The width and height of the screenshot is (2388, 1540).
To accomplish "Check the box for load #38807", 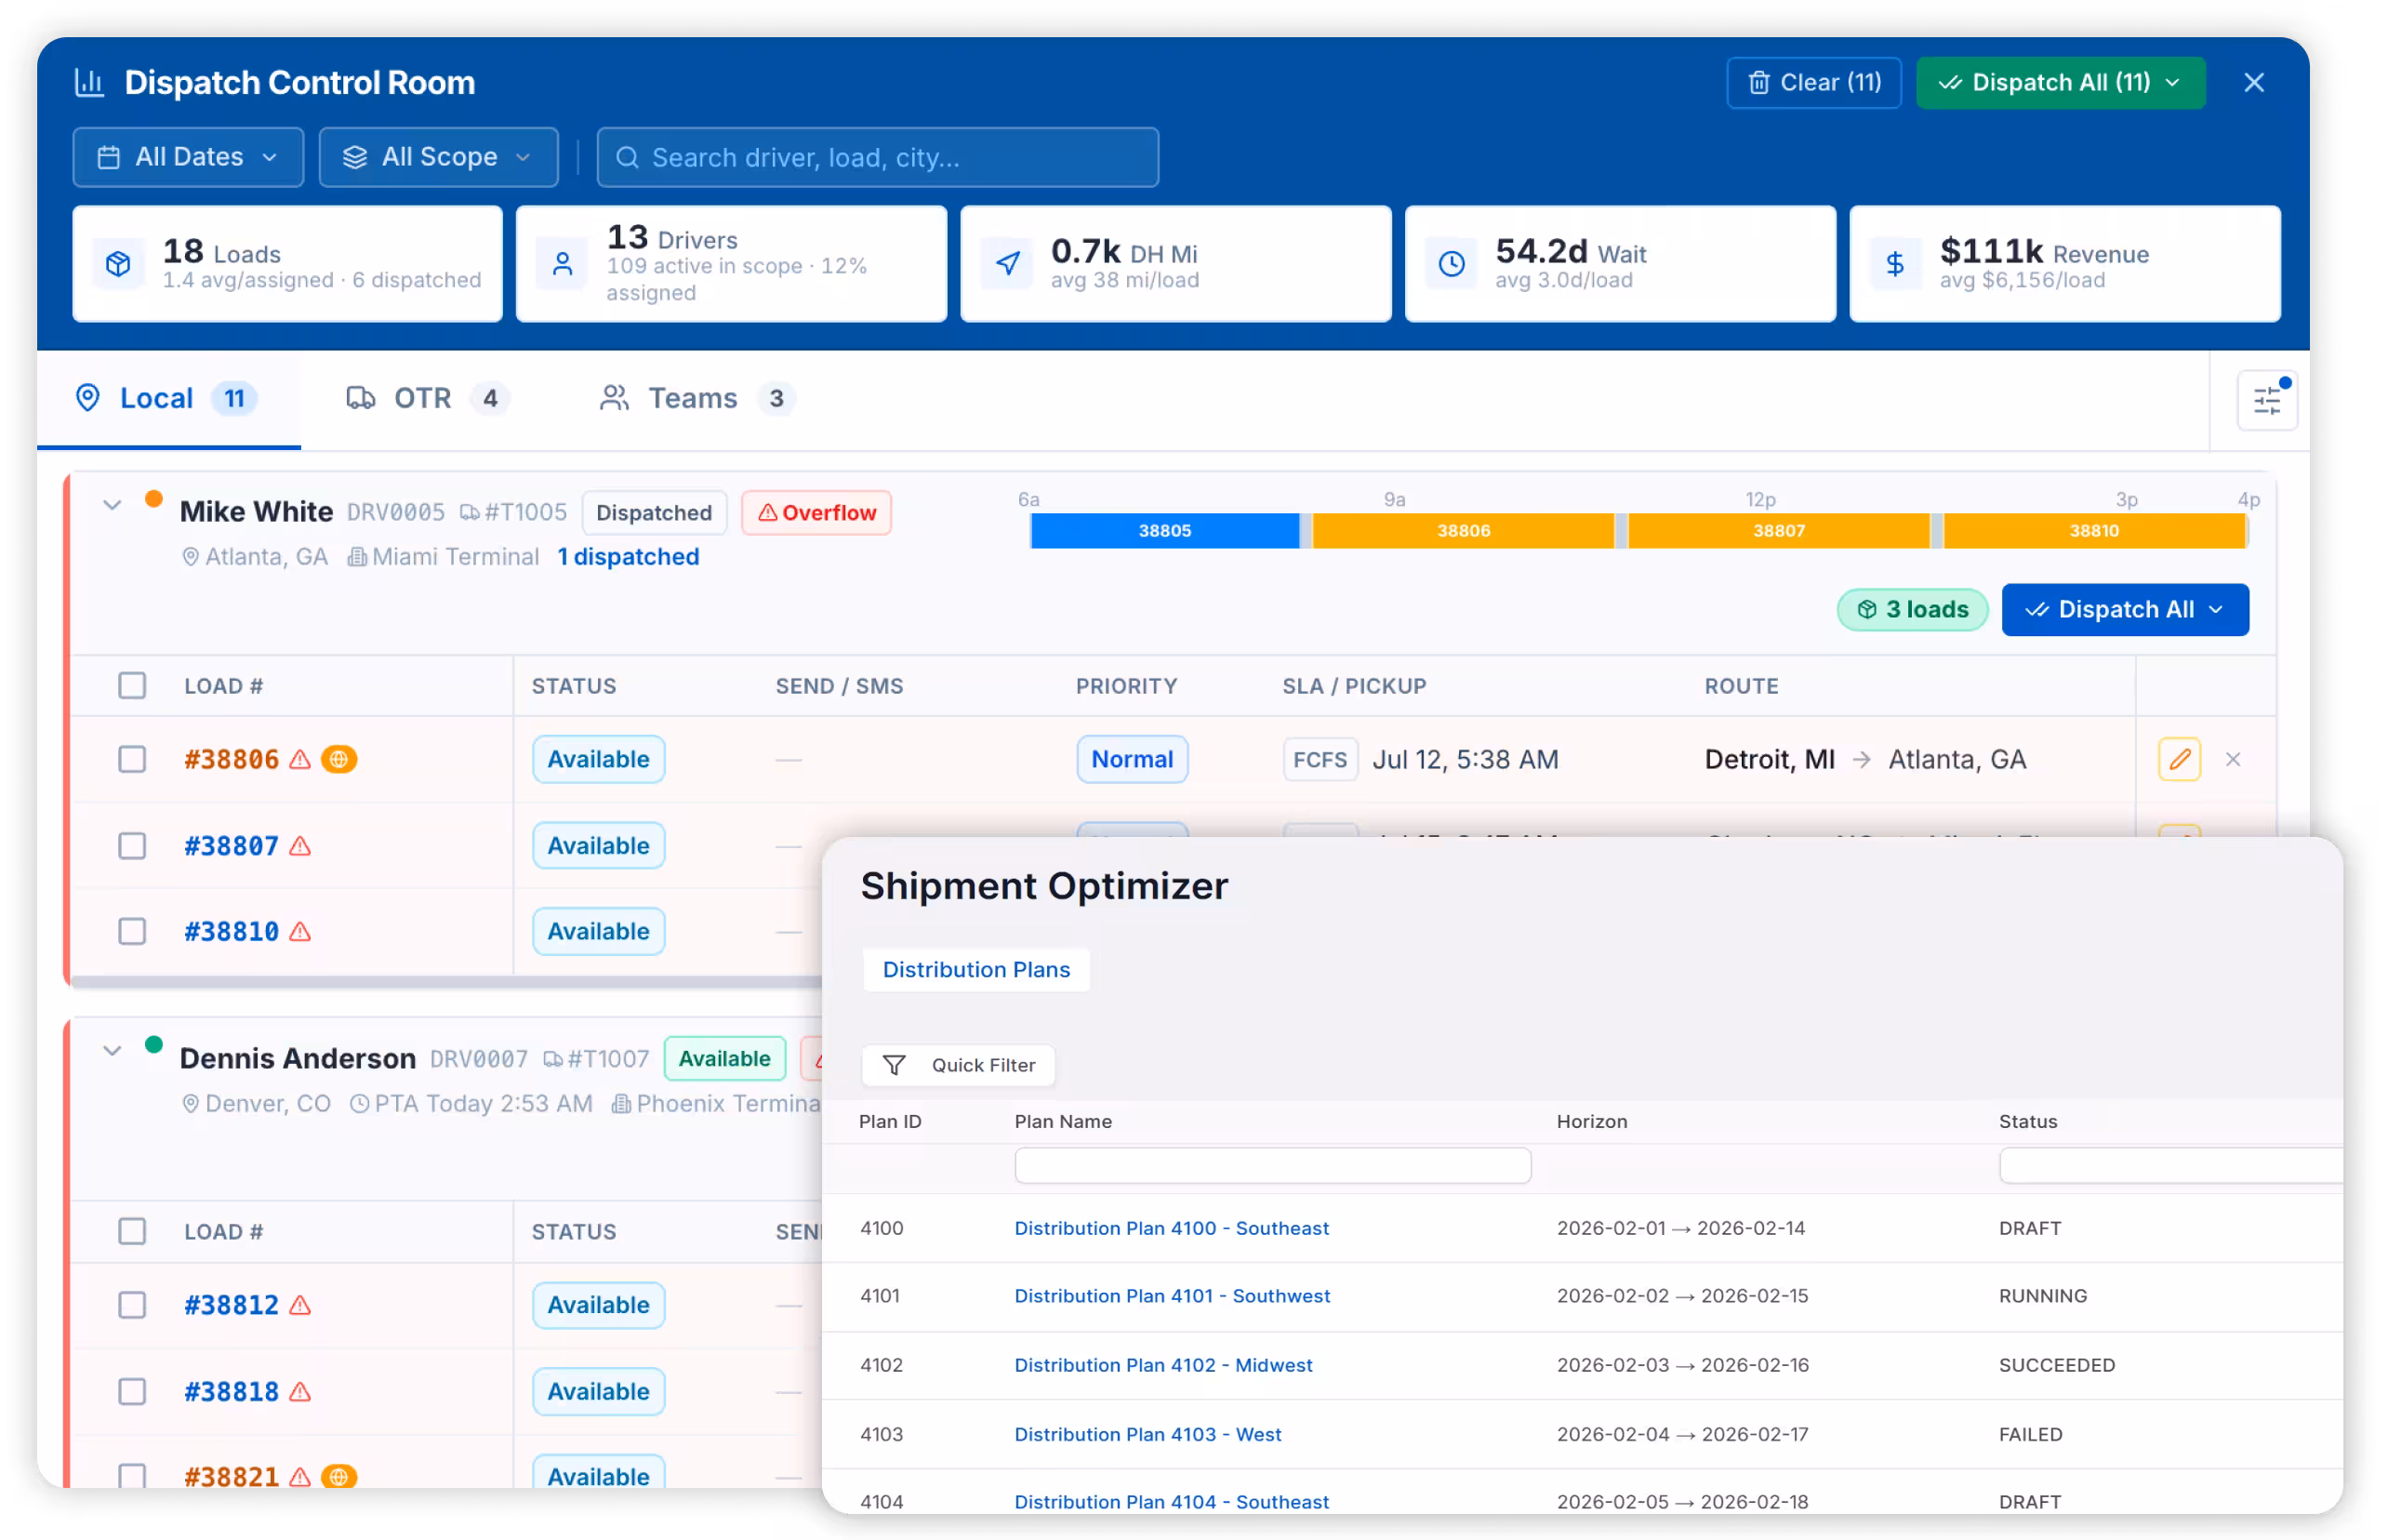I will click(x=132, y=846).
